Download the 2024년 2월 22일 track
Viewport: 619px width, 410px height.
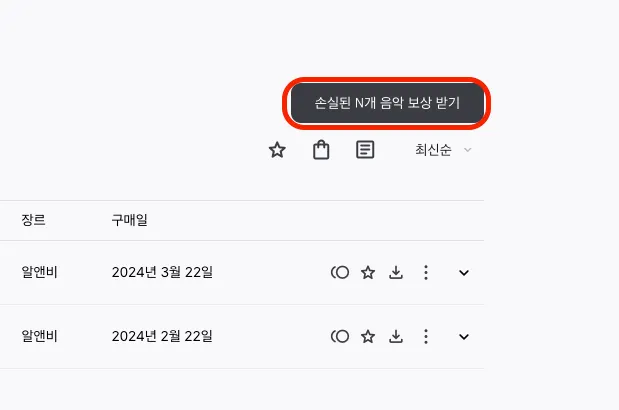[x=396, y=337]
